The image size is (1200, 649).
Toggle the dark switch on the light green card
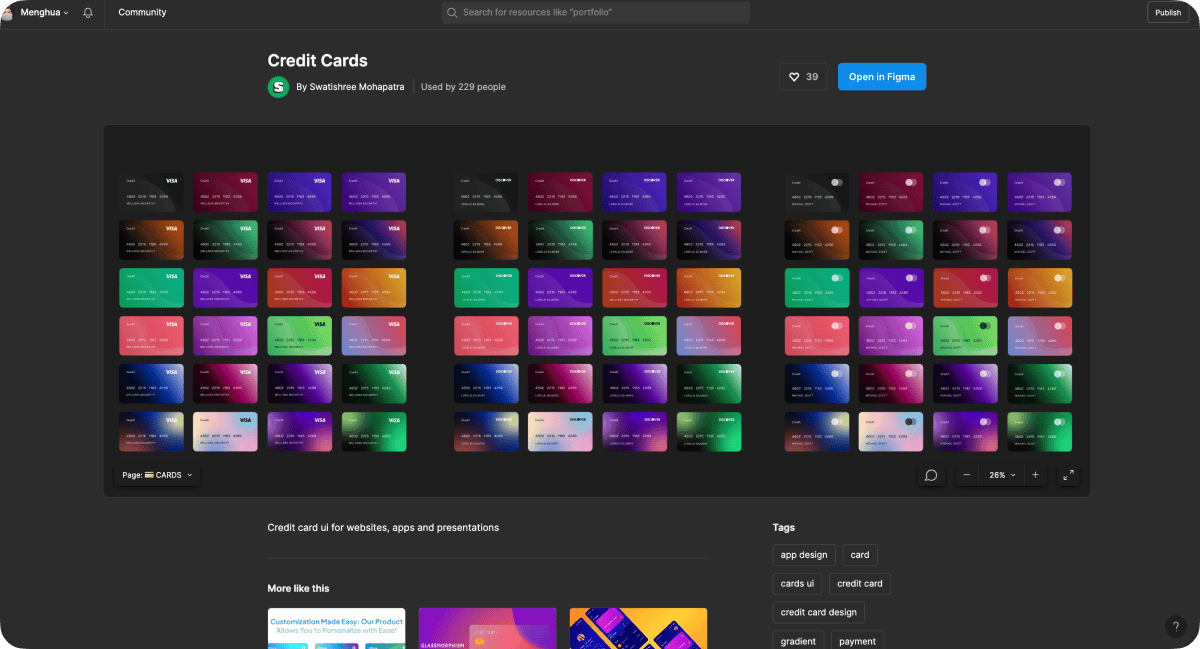[985, 326]
